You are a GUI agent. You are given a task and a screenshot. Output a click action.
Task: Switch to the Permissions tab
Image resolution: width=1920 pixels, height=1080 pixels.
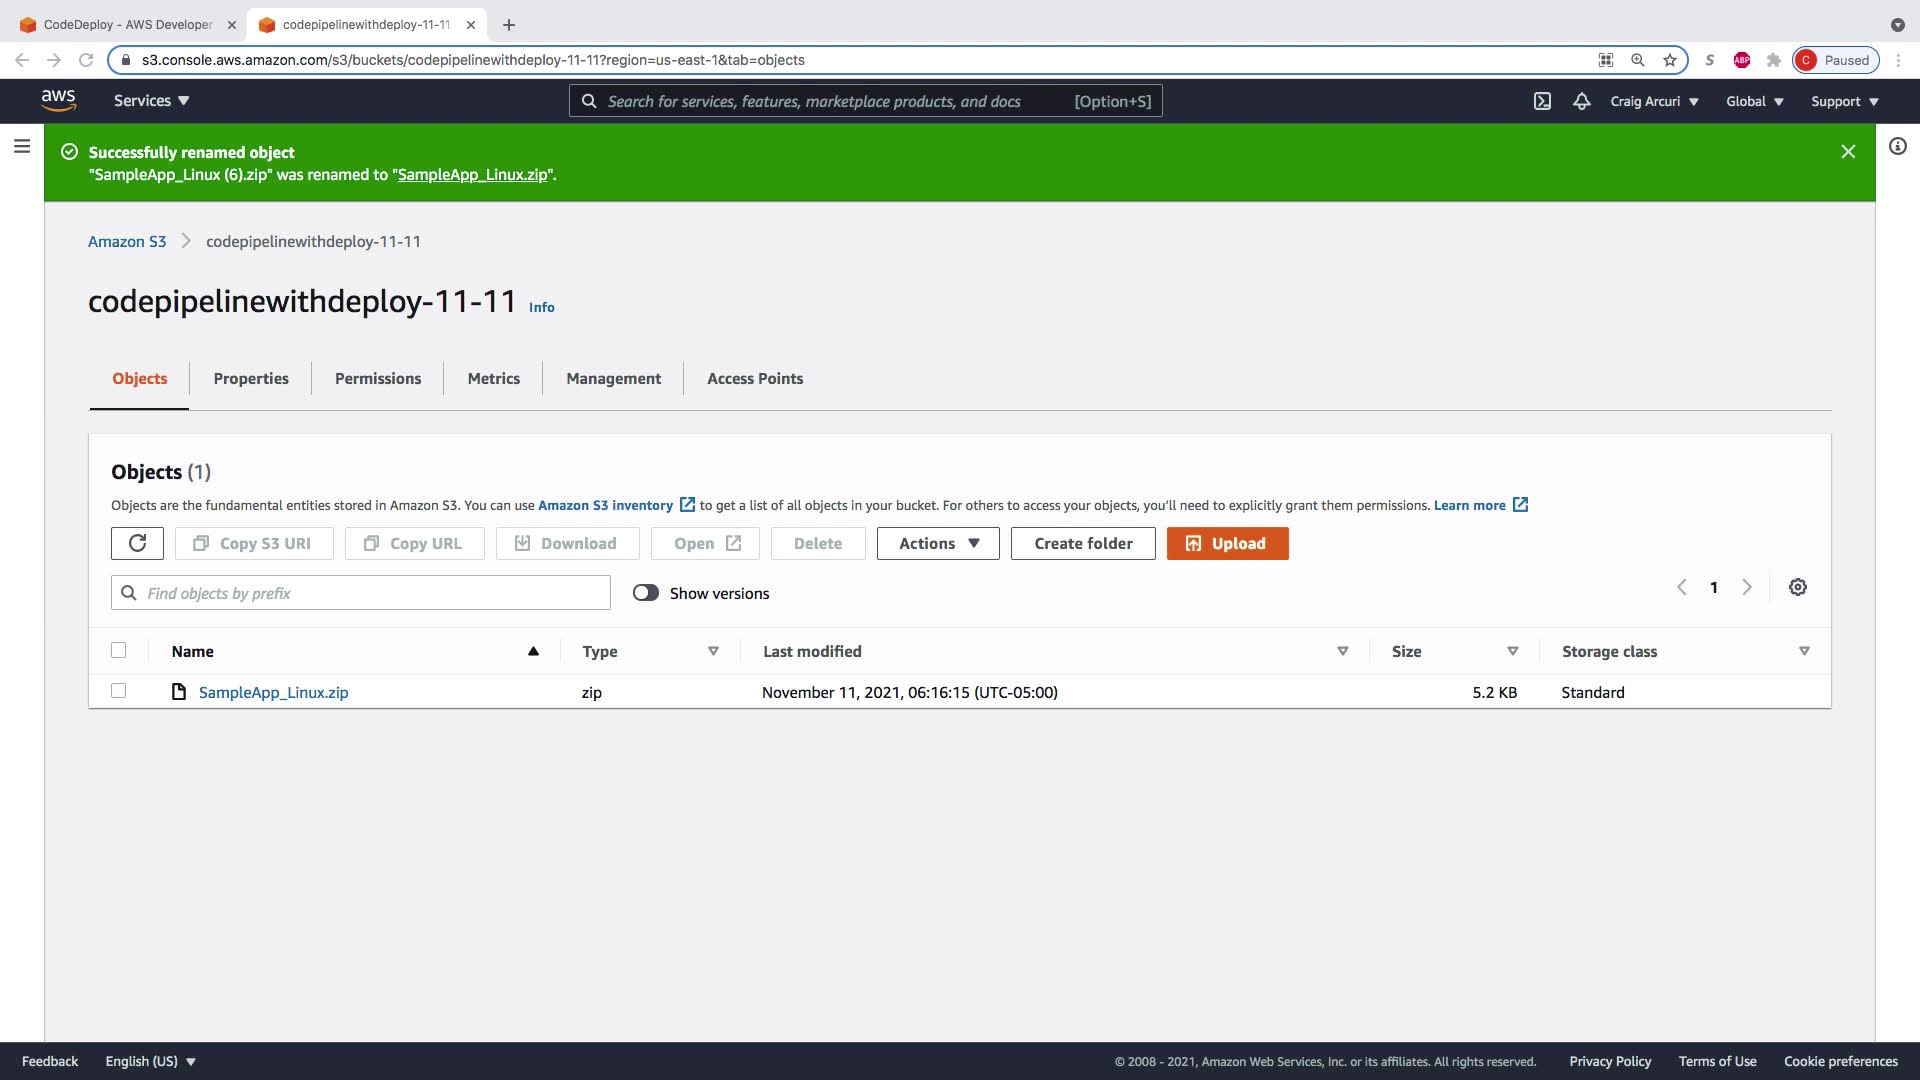378,378
